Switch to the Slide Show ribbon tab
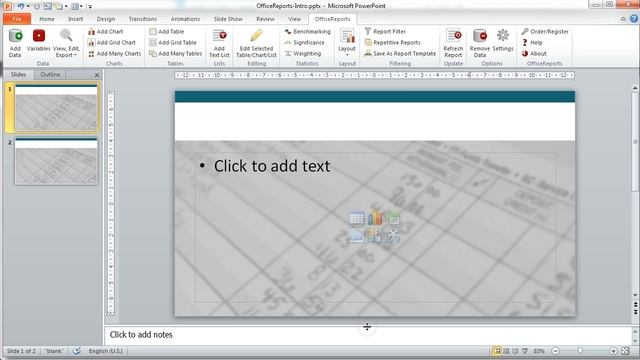 coord(228,19)
